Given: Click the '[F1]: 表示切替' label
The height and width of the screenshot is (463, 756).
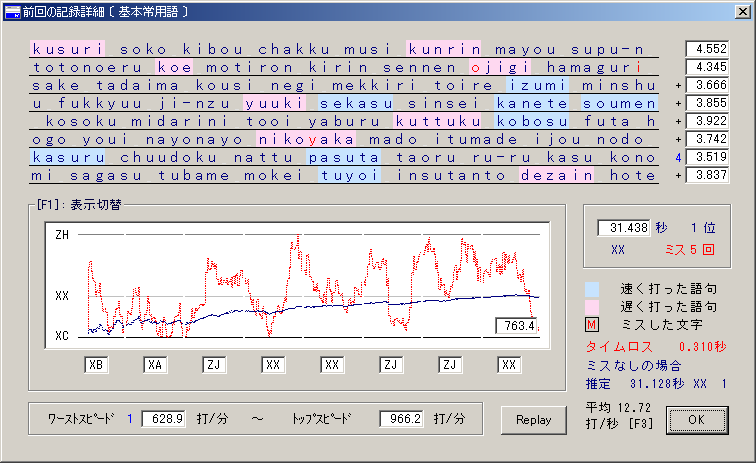Looking at the screenshot, I should tap(79, 205).
